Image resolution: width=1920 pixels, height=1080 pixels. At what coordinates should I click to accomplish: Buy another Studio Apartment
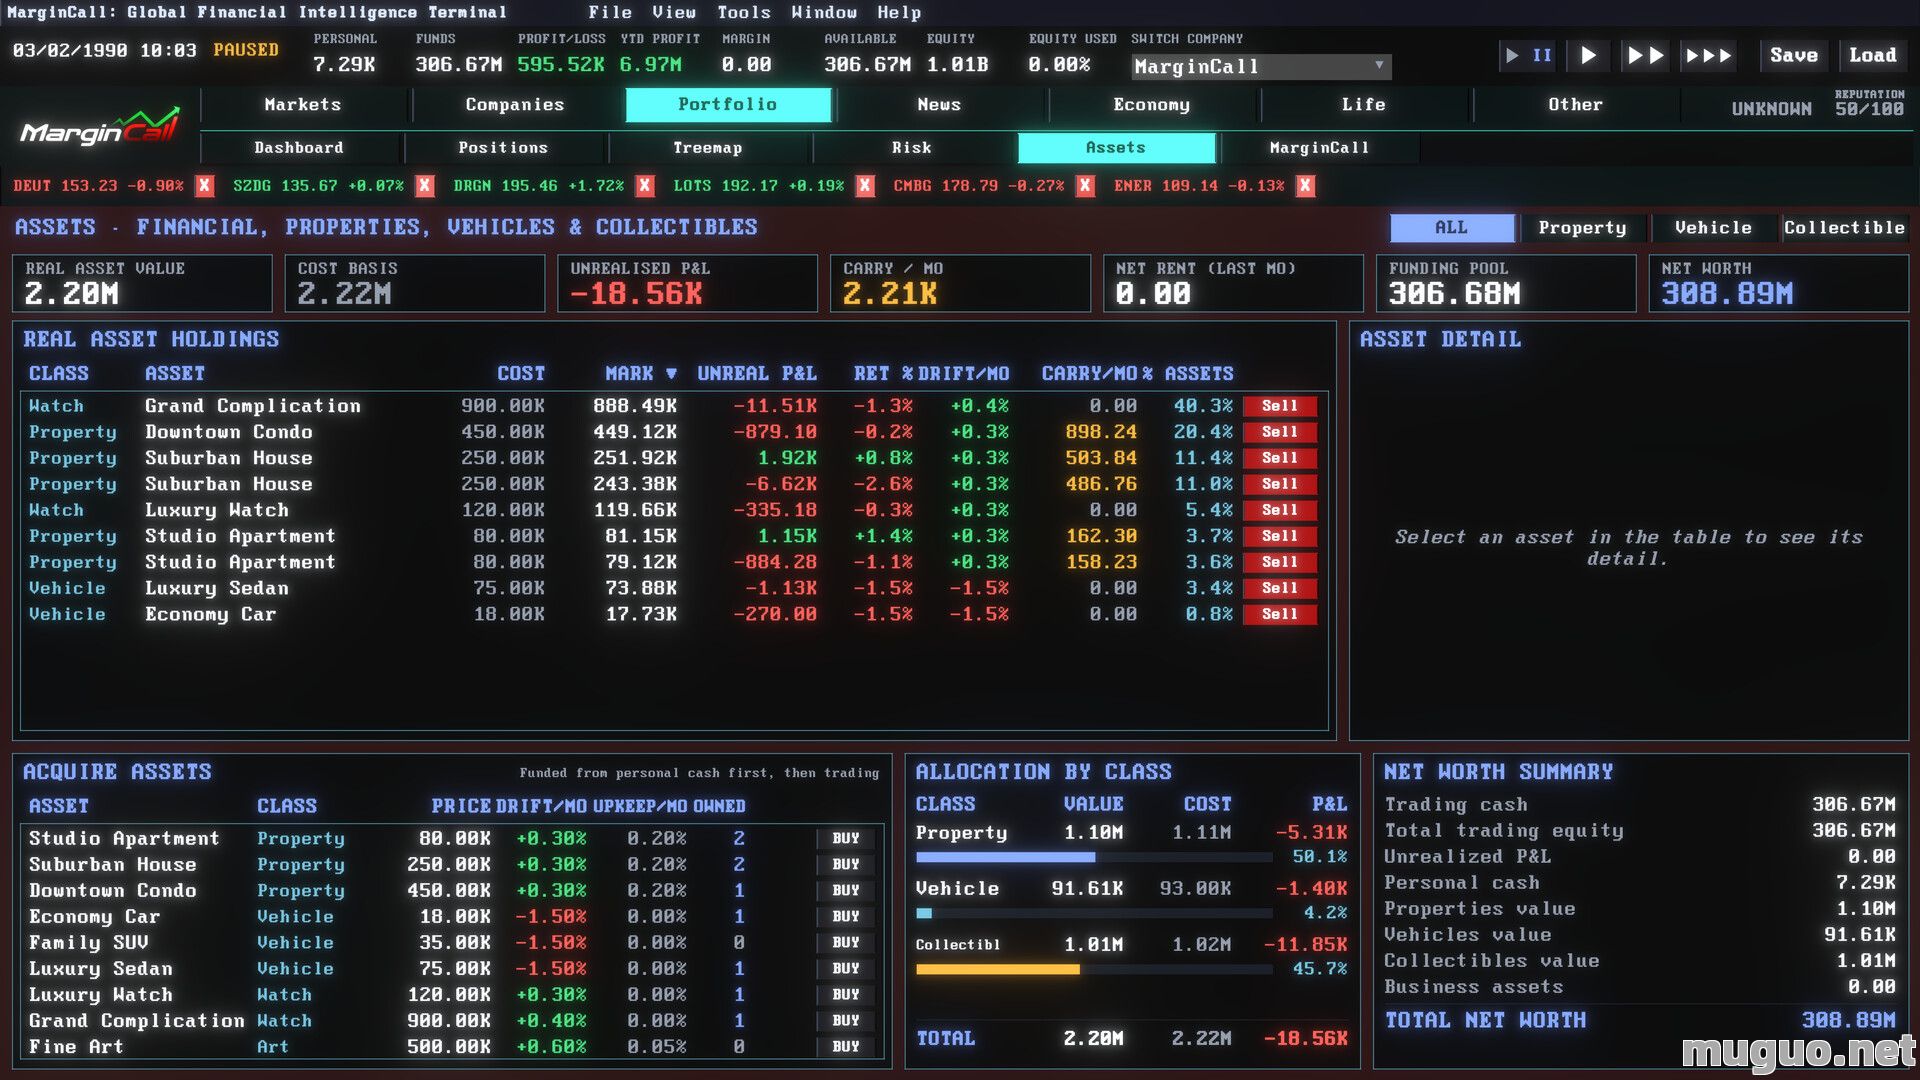pyautogui.click(x=846, y=838)
